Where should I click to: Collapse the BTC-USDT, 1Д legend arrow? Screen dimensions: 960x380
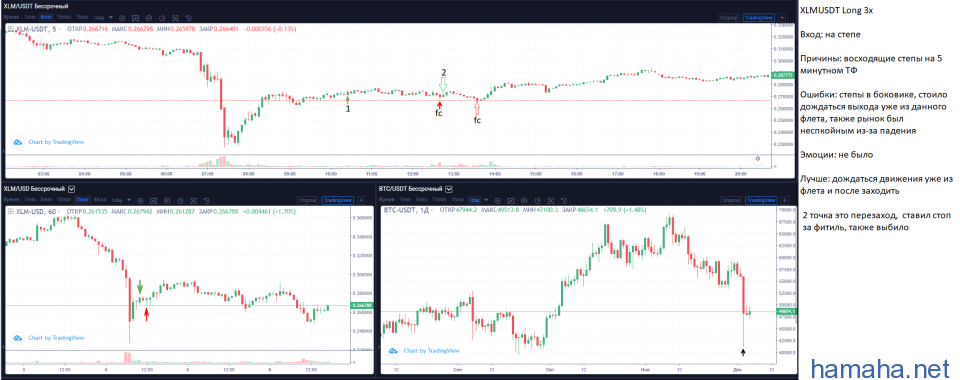click(432, 210)
